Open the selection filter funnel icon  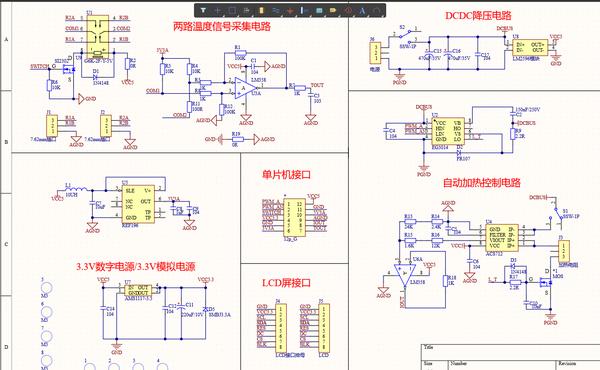point(203,11)
